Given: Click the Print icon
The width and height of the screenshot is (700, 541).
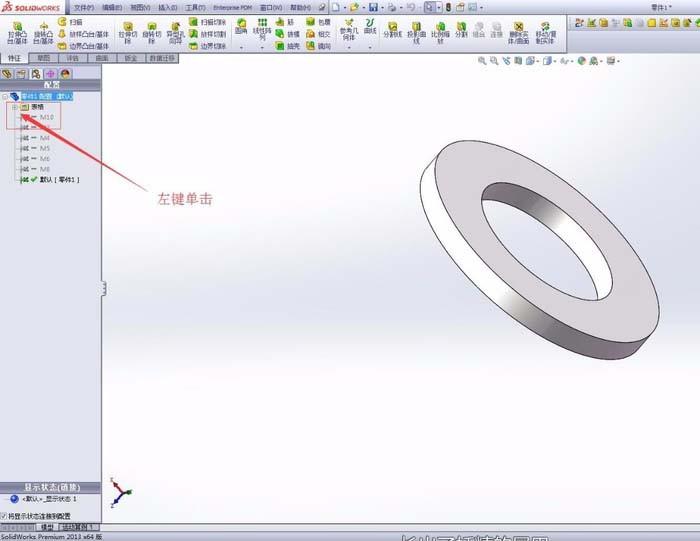Looking at the screenshot, I should pyautogui.click(x=392, y=8).
